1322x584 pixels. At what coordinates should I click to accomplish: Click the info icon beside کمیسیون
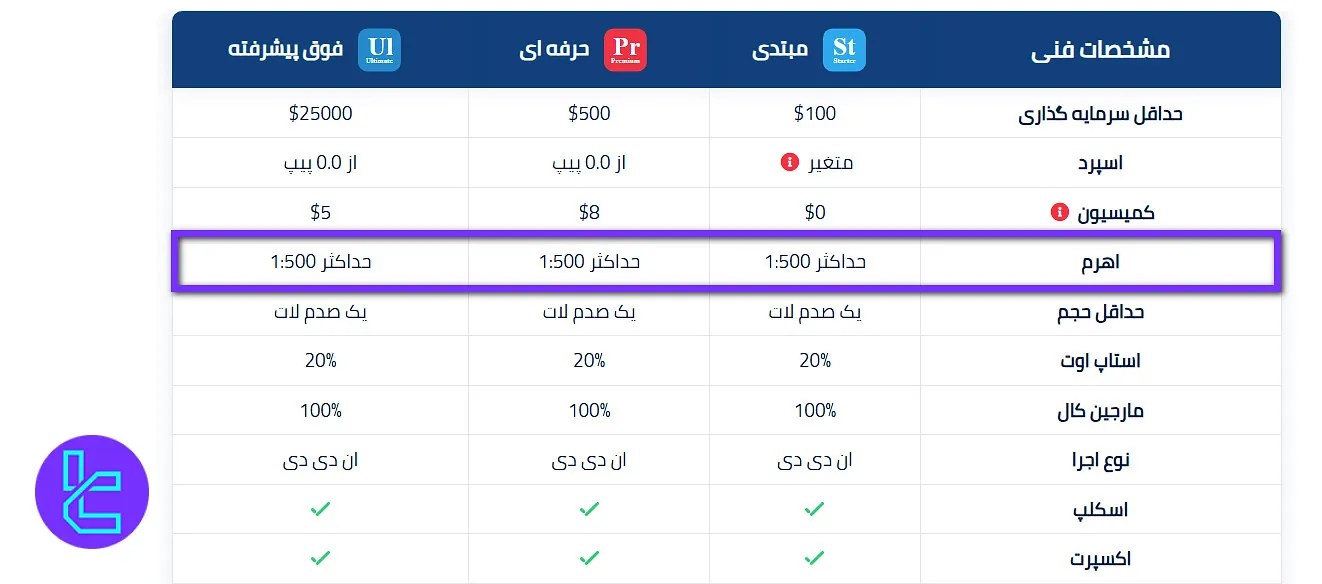coord(1059,212)
